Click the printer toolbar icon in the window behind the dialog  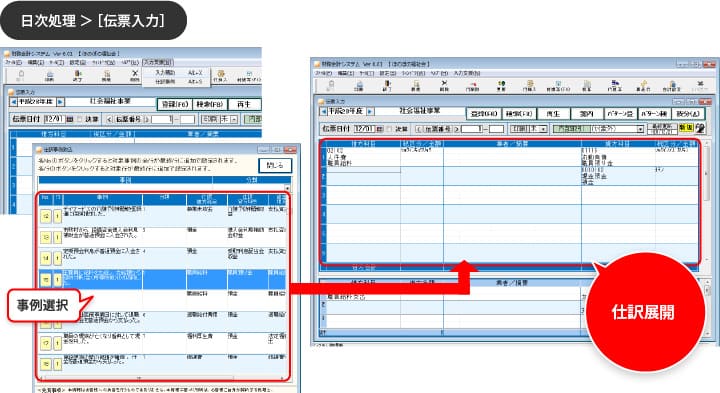point(50,76)
